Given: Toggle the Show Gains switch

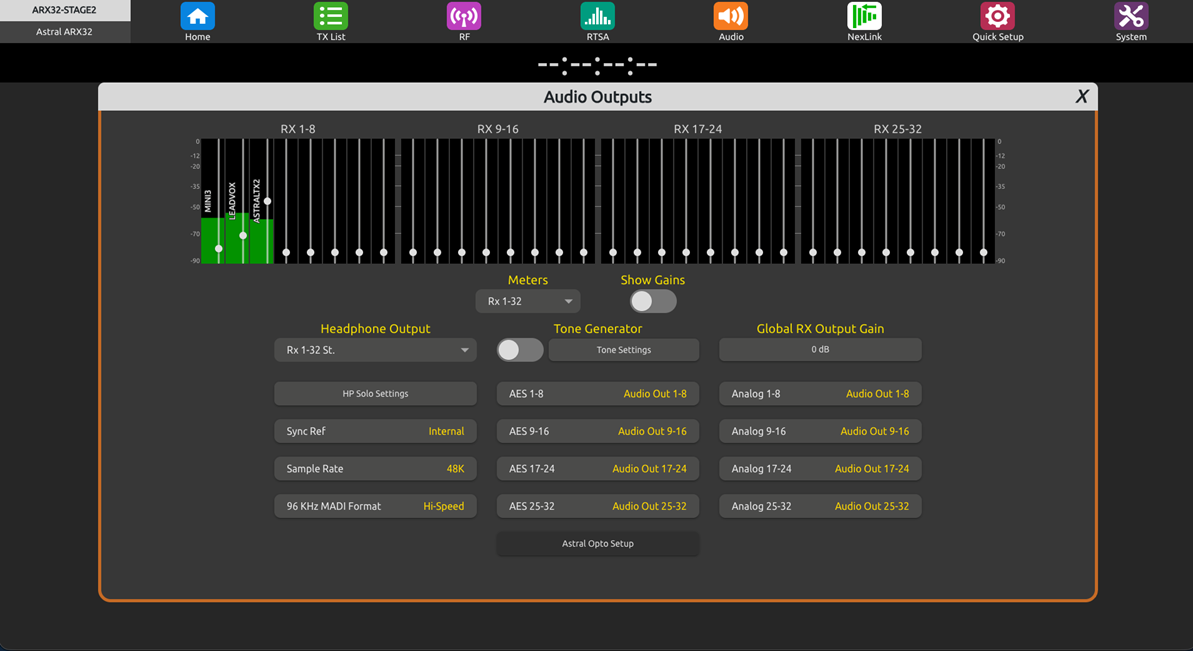Looking at the screenshot, I should (x=653, y=301).
